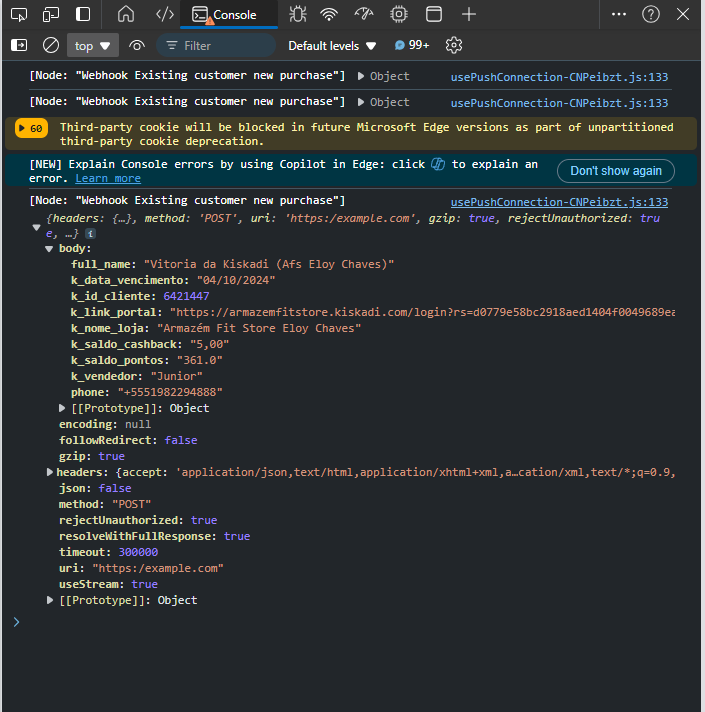705x712 pixels.
Task: Expand the first collapsed Object entry
Action: click(x=361, y=76)
